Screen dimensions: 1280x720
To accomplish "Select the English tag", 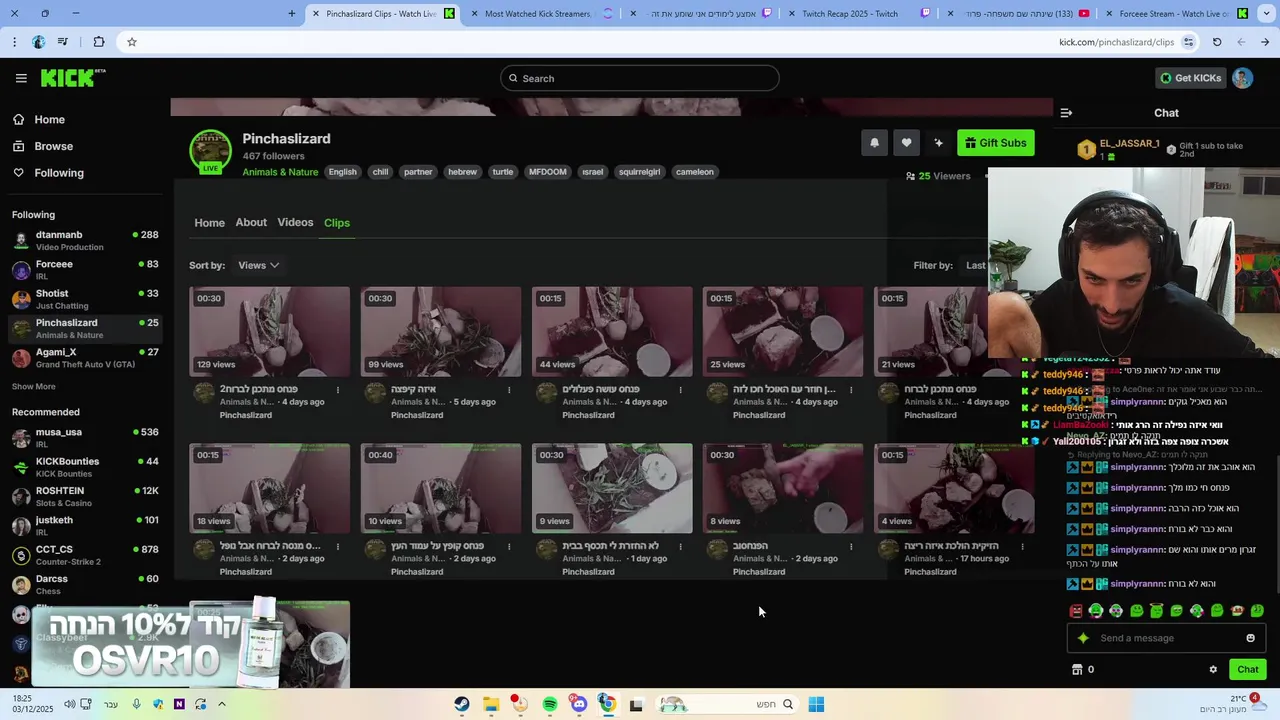I will click(x=342, y=172).
